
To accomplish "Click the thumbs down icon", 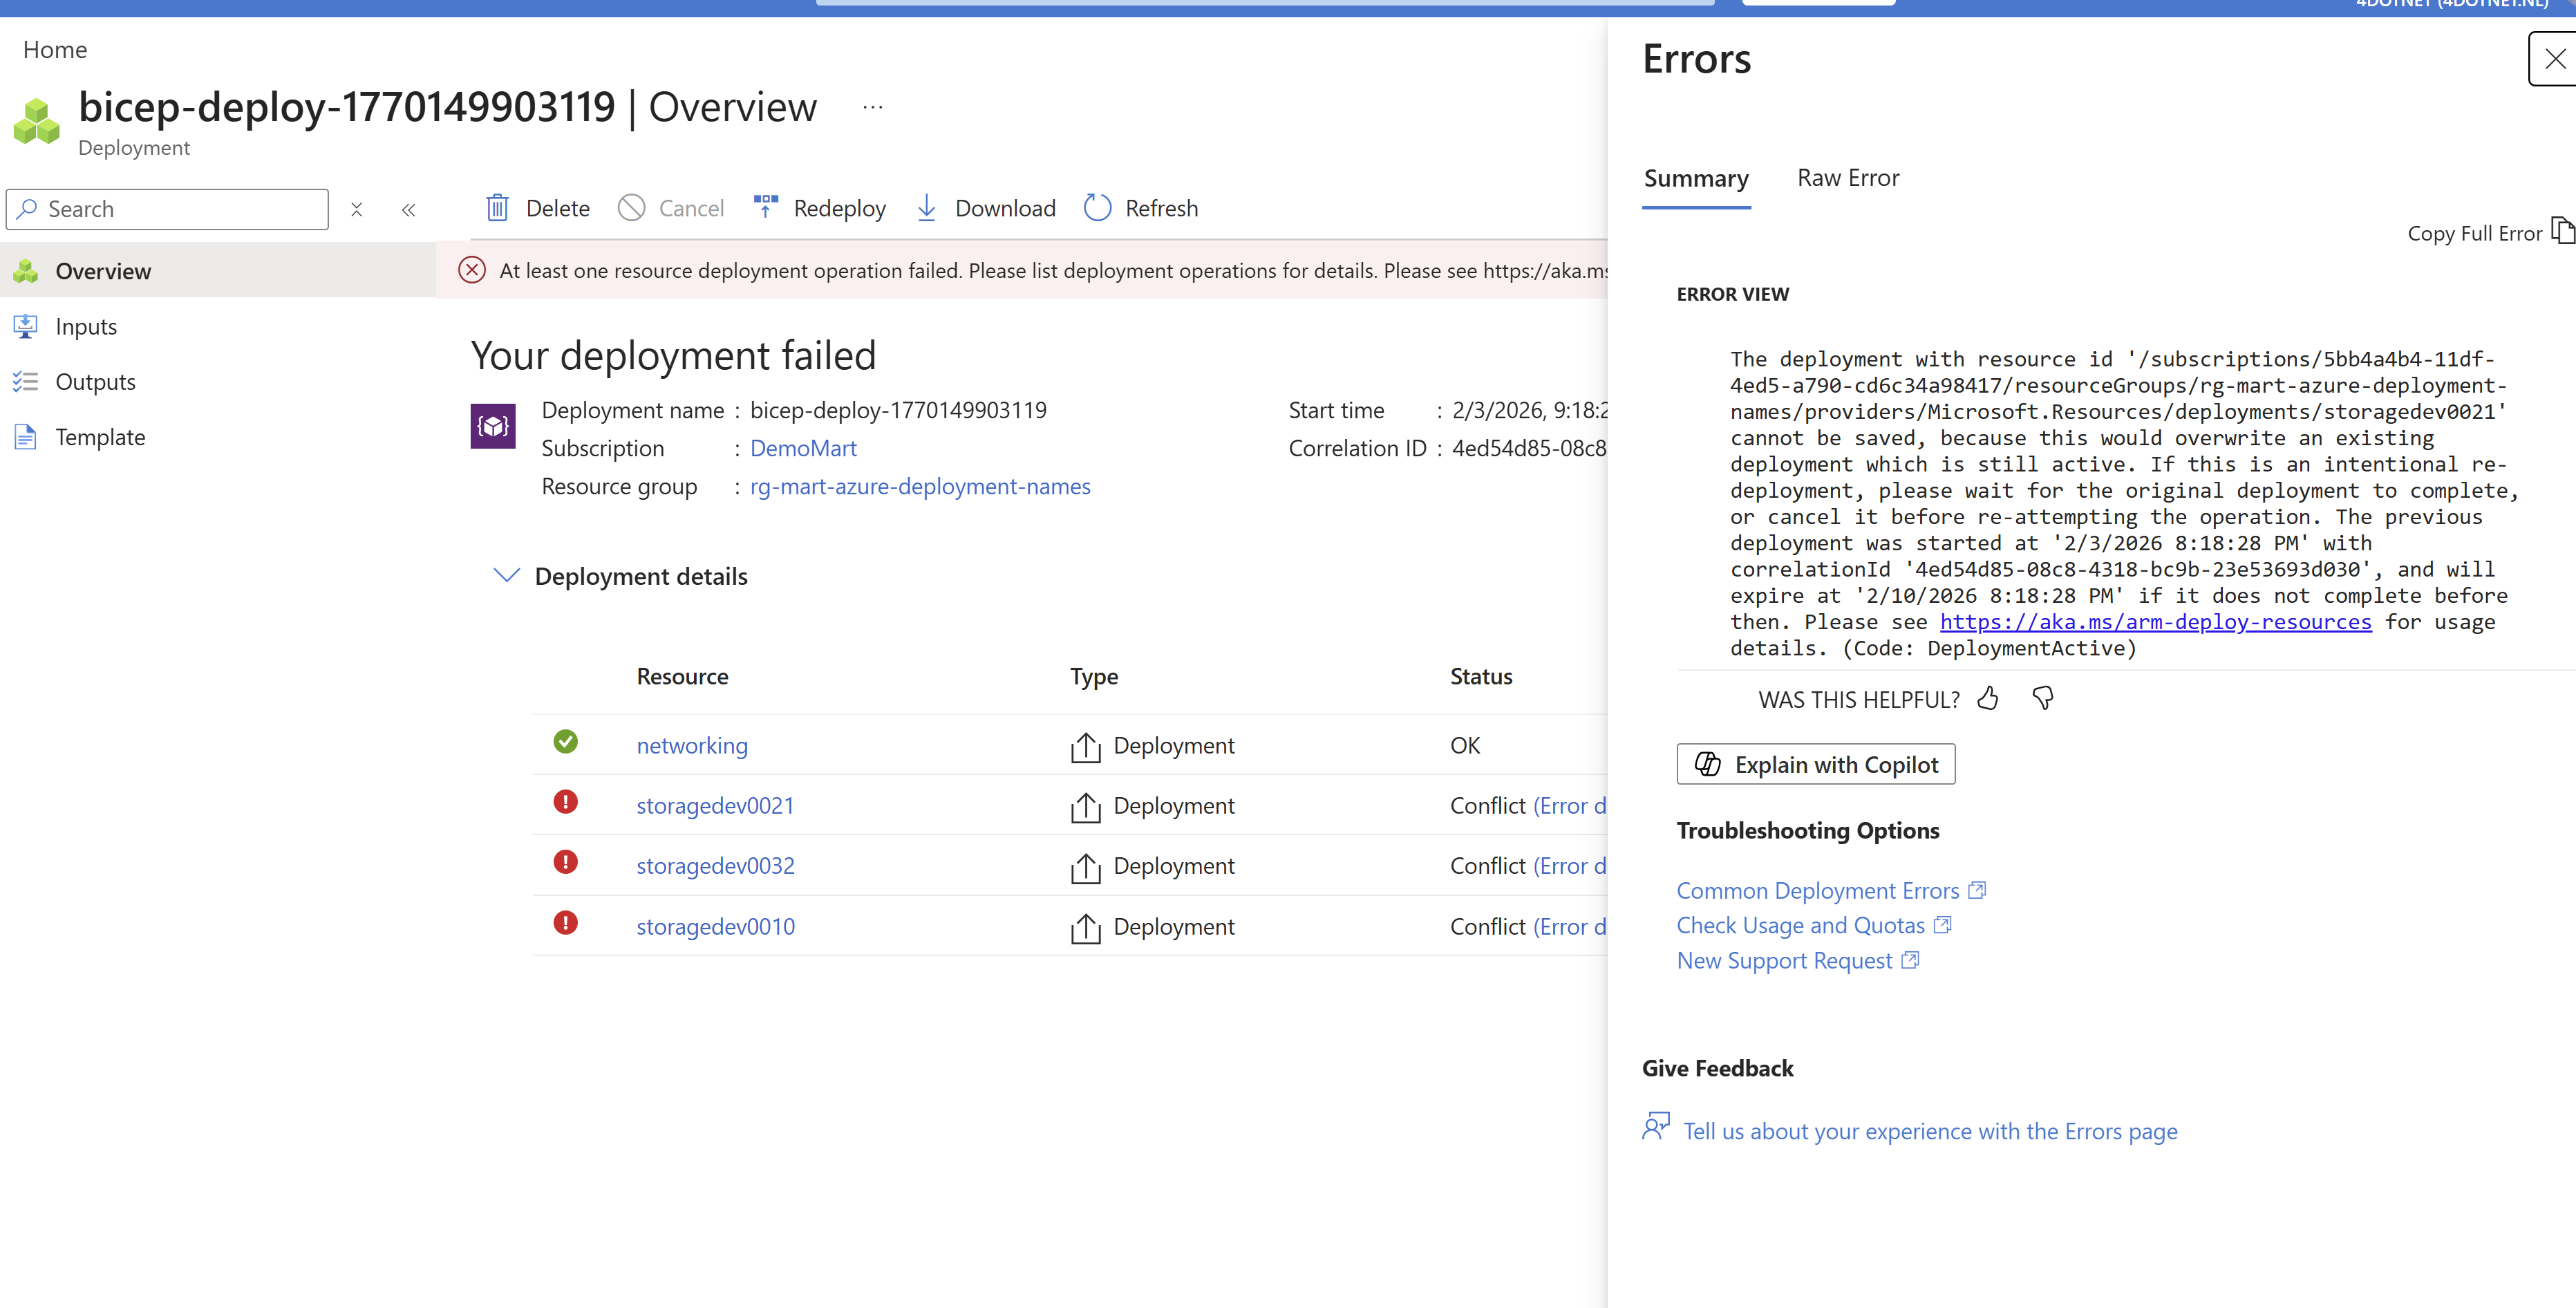I will [x=2043, y=698].
